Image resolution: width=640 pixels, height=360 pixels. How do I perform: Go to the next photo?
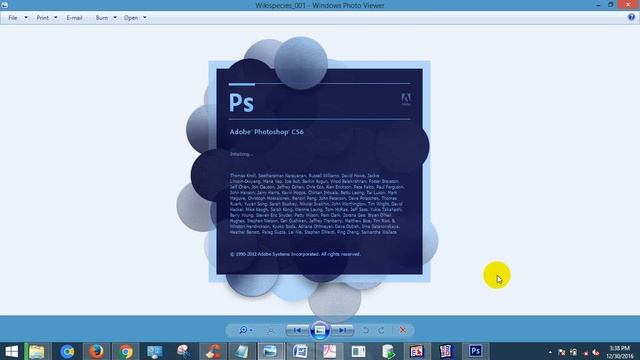(x=342, y=330)
